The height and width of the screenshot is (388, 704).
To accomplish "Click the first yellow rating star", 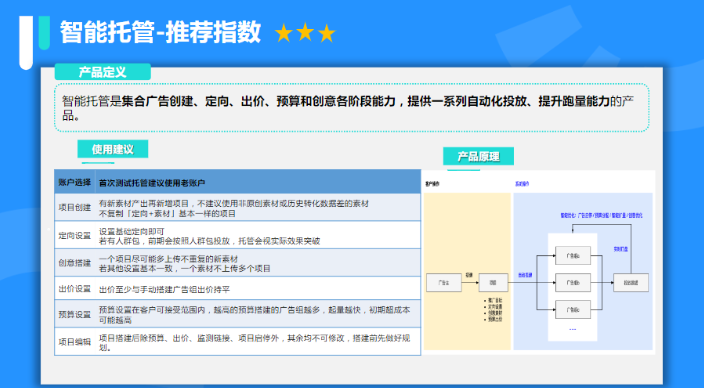I will coord(283,34).
